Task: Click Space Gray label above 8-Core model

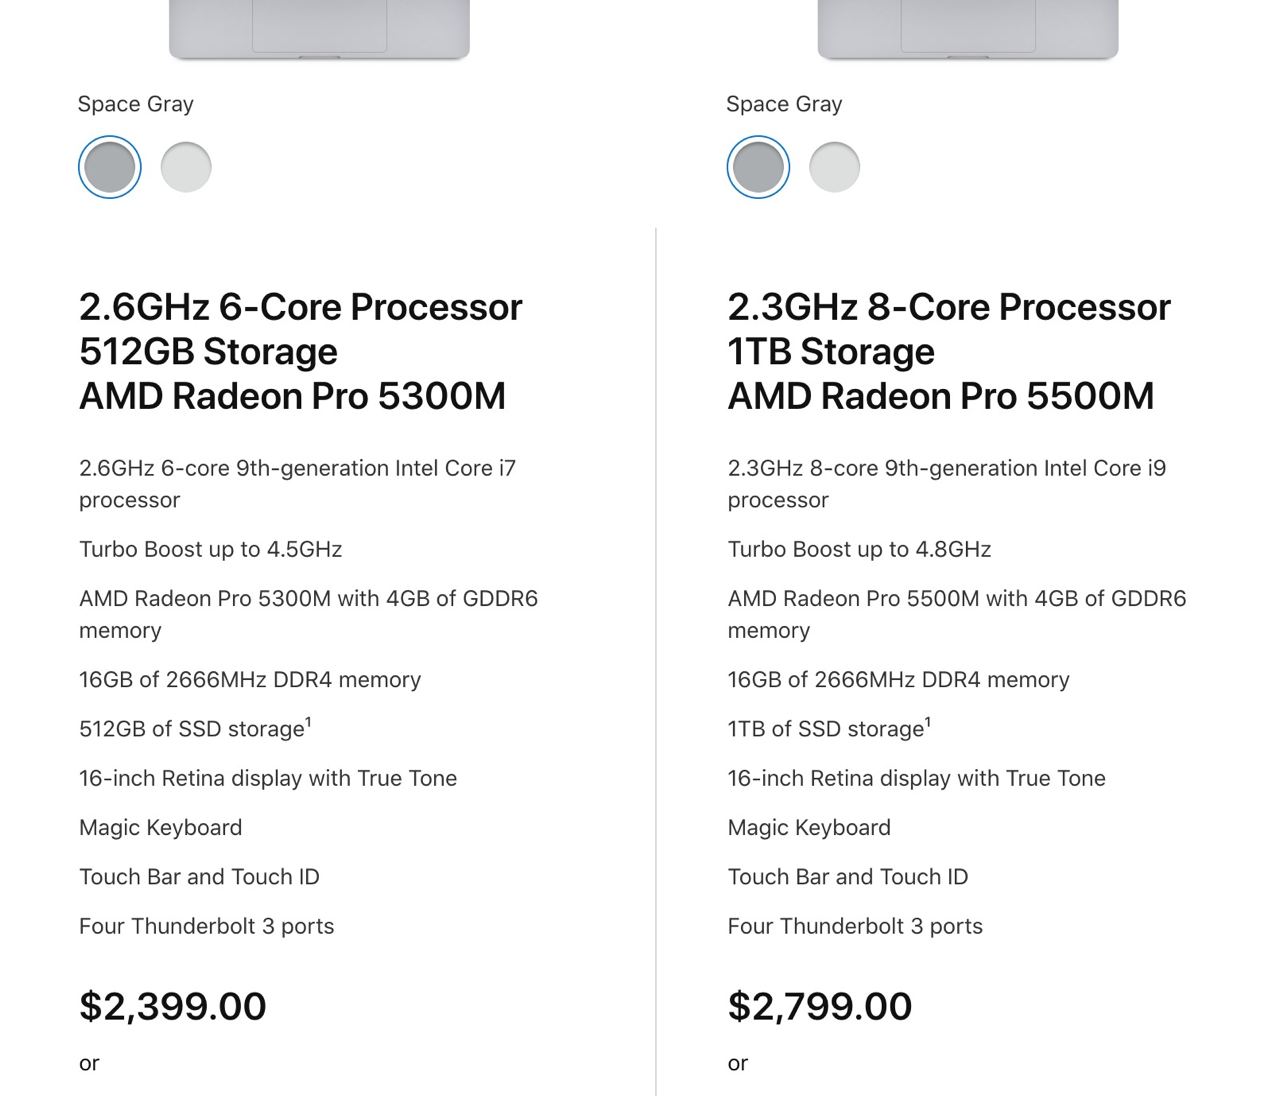Action: [784, 104]
